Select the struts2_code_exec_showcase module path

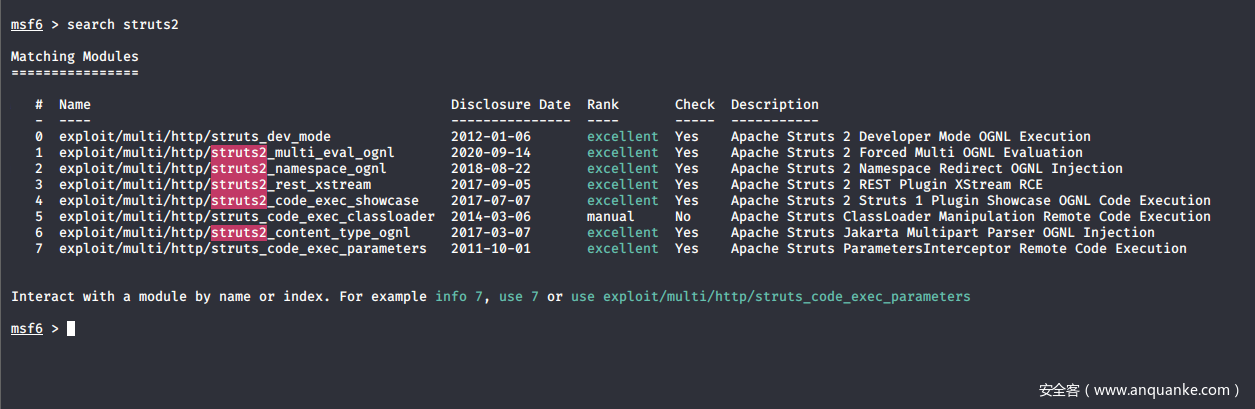238,200
